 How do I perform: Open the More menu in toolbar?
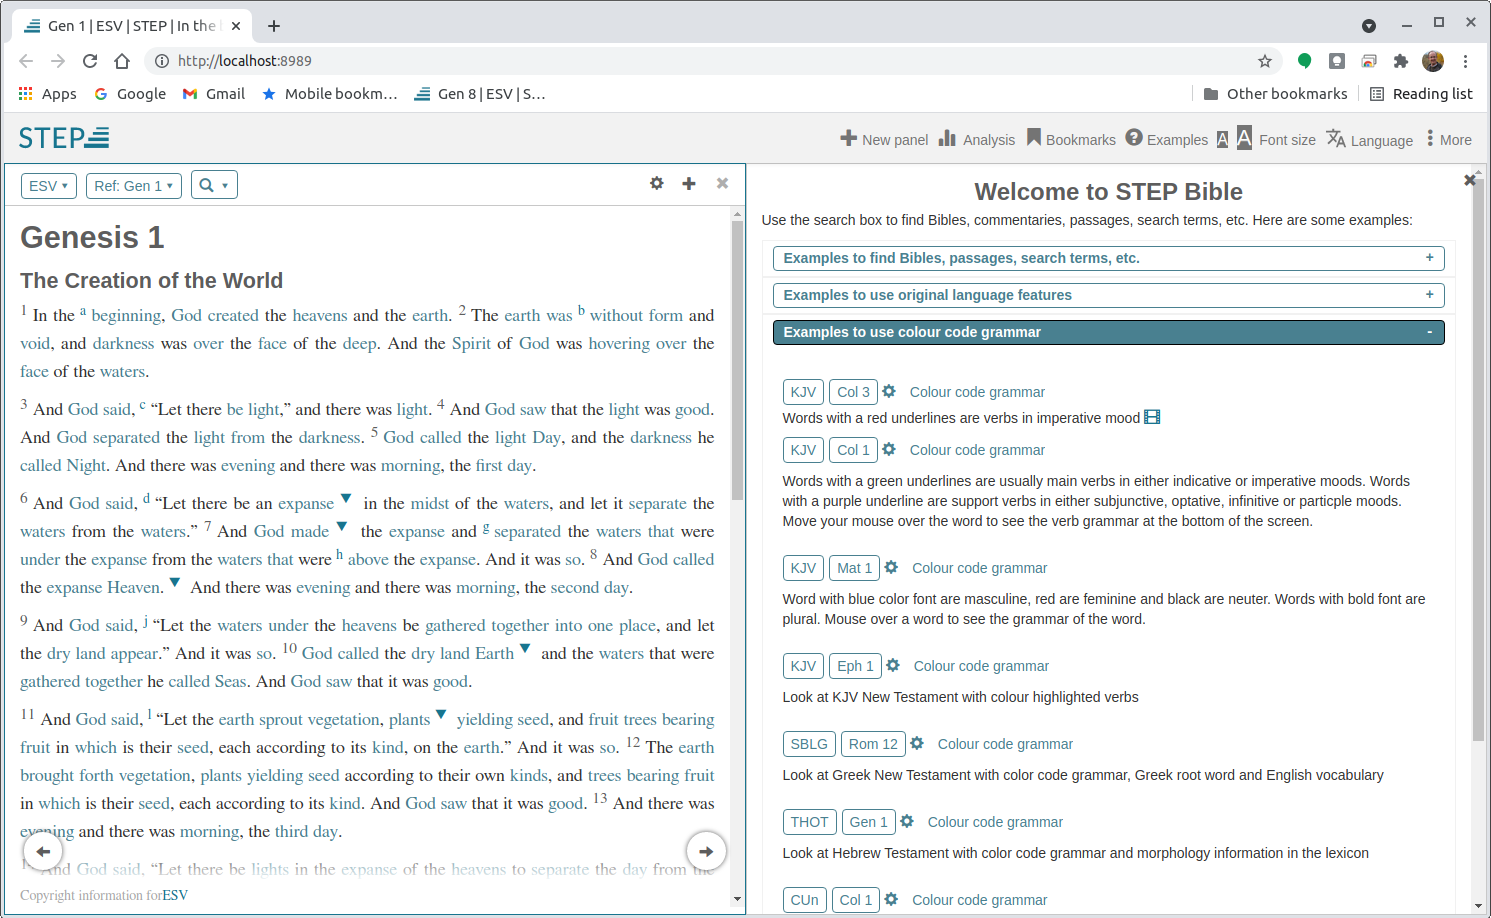point(1449,140)
